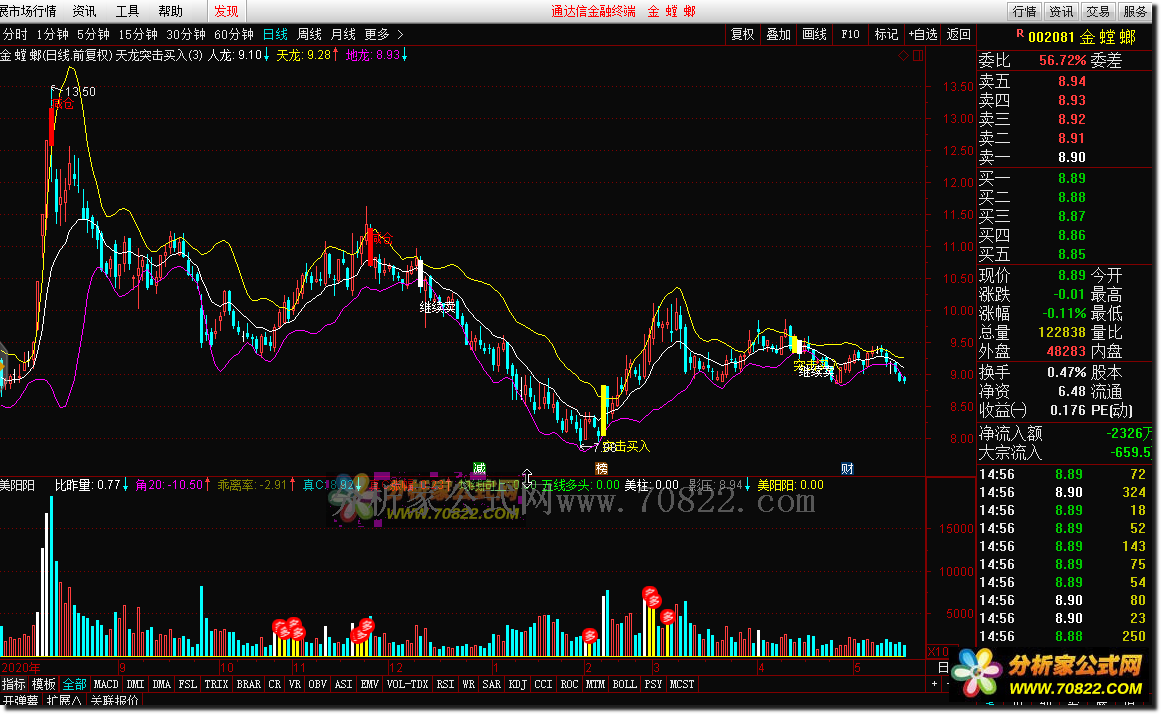
Task: Click the 服务 button at top right
Action: coord(1135,11)
